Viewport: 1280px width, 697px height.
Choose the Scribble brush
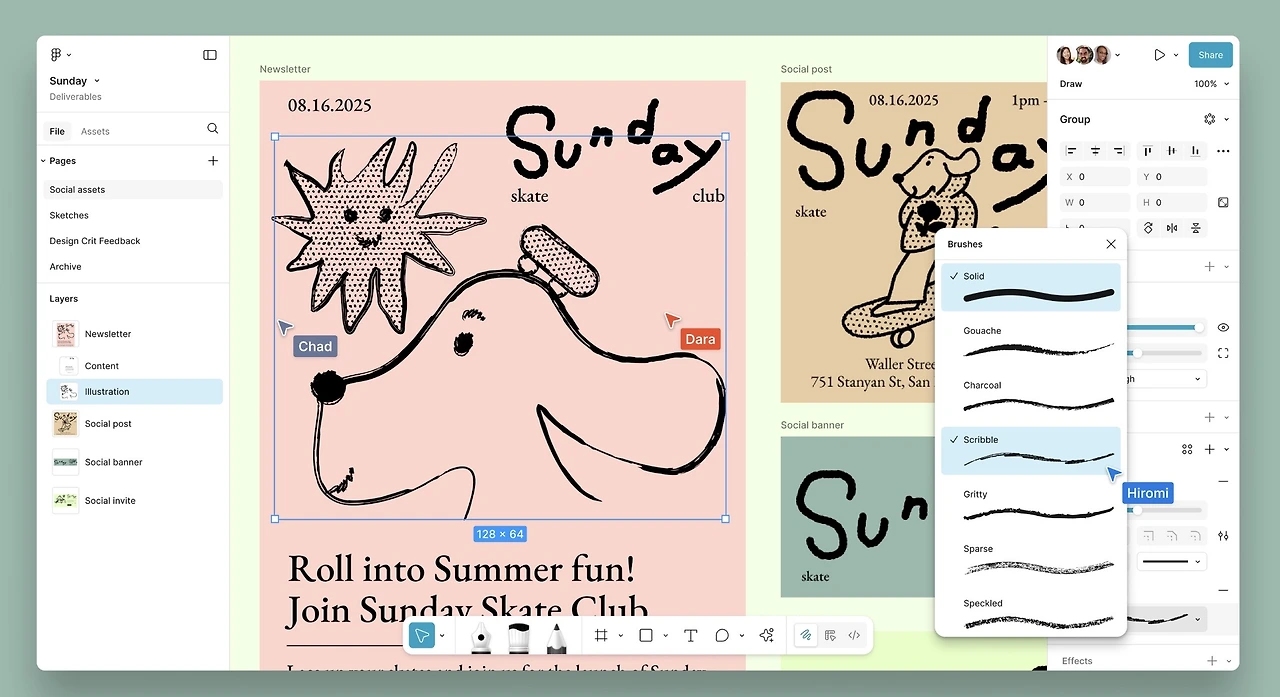pos(1031,450)
